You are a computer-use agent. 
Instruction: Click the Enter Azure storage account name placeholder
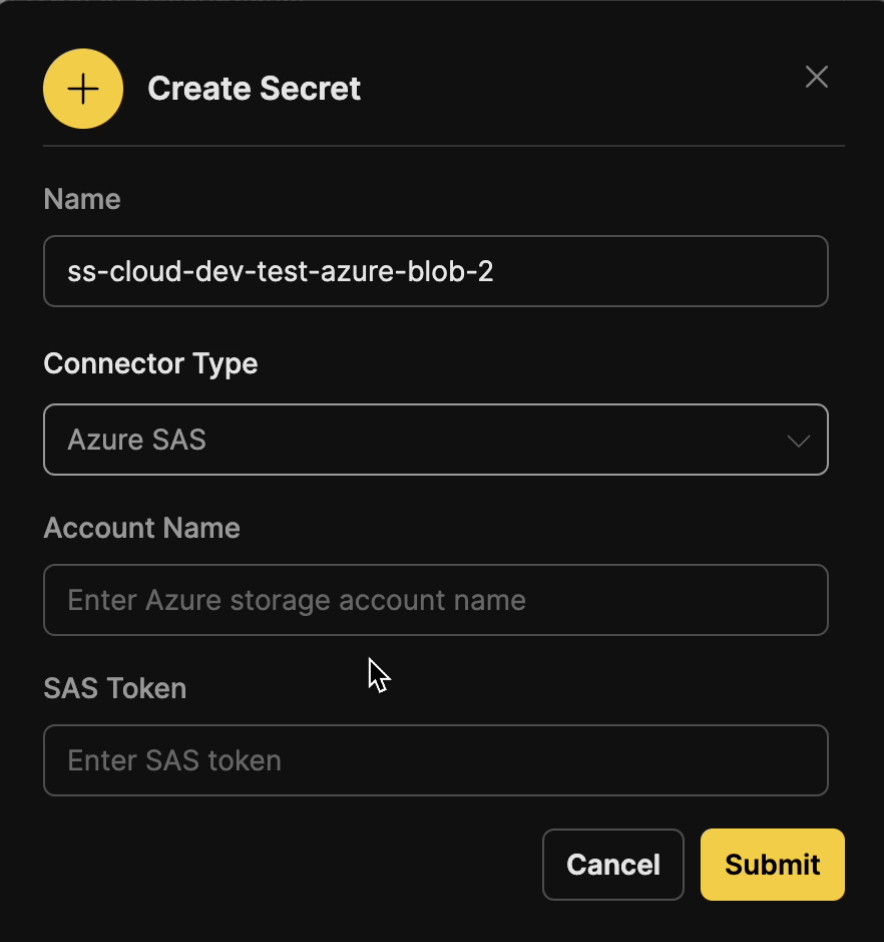coord(296,600)
